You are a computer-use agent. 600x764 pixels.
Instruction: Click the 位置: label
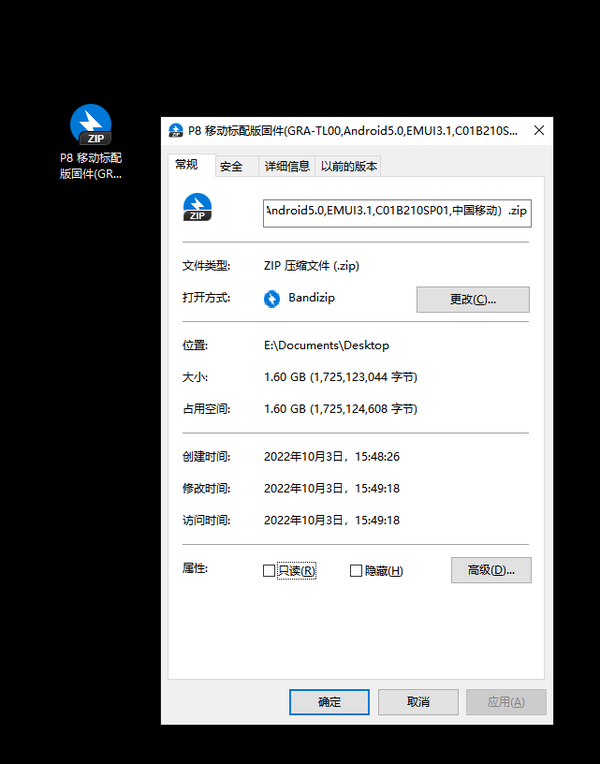195,345
